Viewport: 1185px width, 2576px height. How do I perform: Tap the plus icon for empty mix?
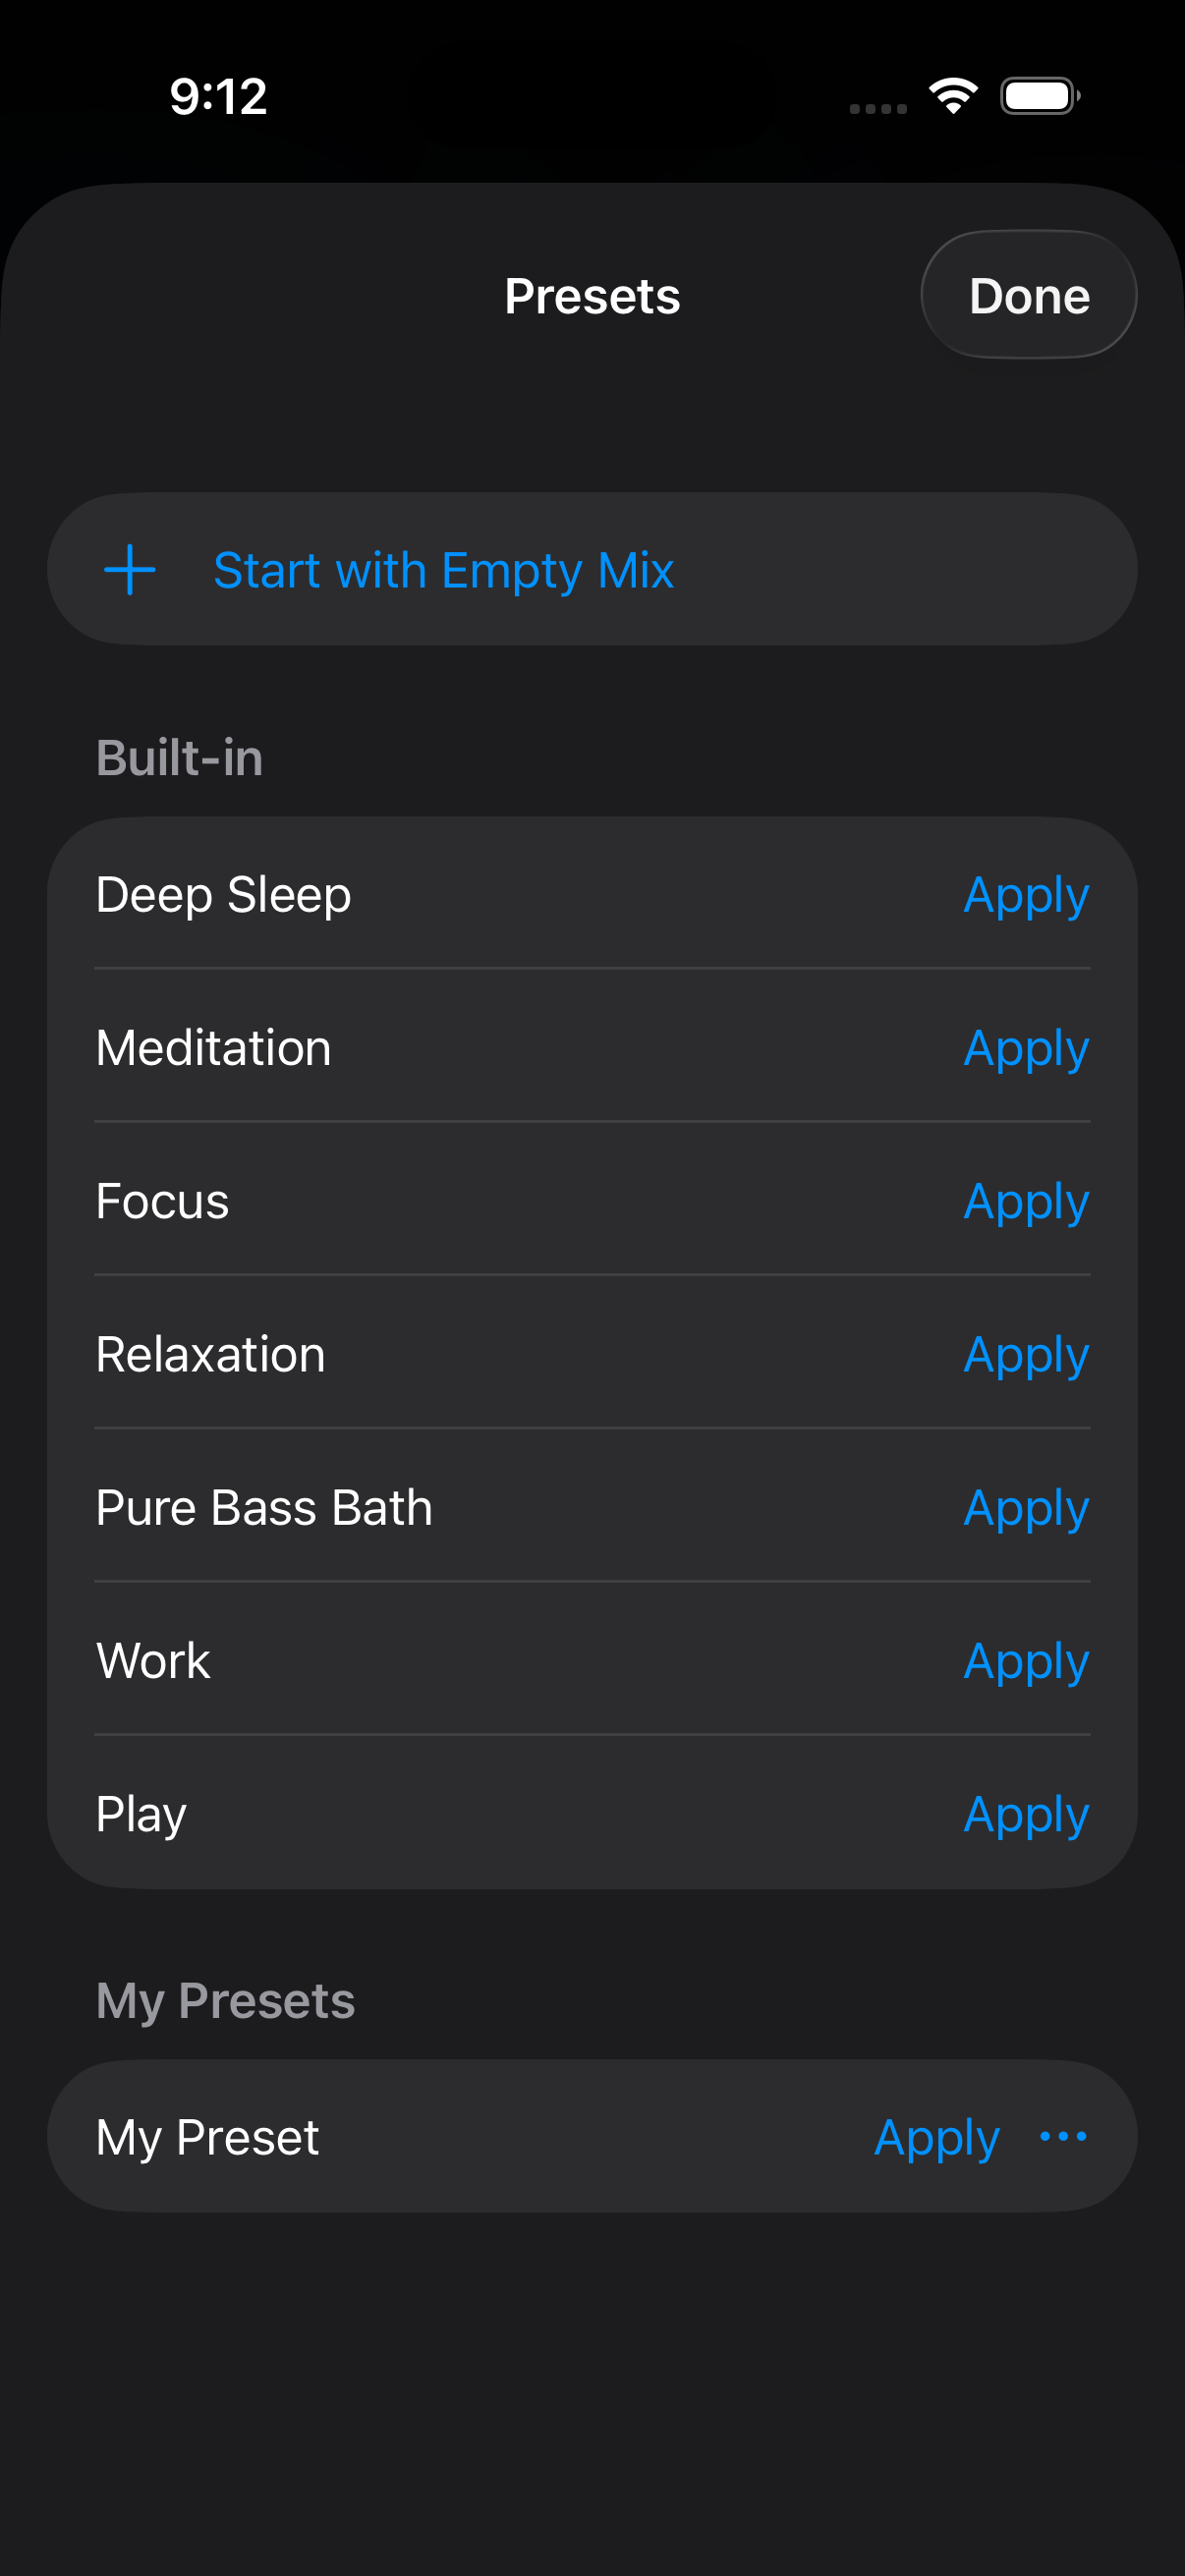[130, 570]
